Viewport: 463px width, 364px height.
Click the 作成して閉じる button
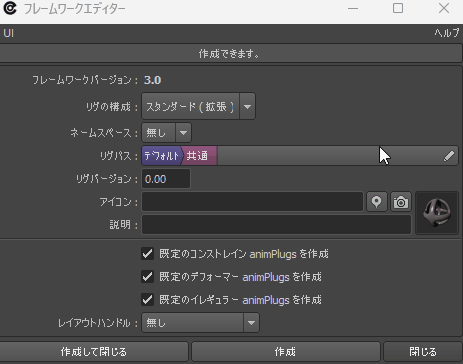(94, 352)
